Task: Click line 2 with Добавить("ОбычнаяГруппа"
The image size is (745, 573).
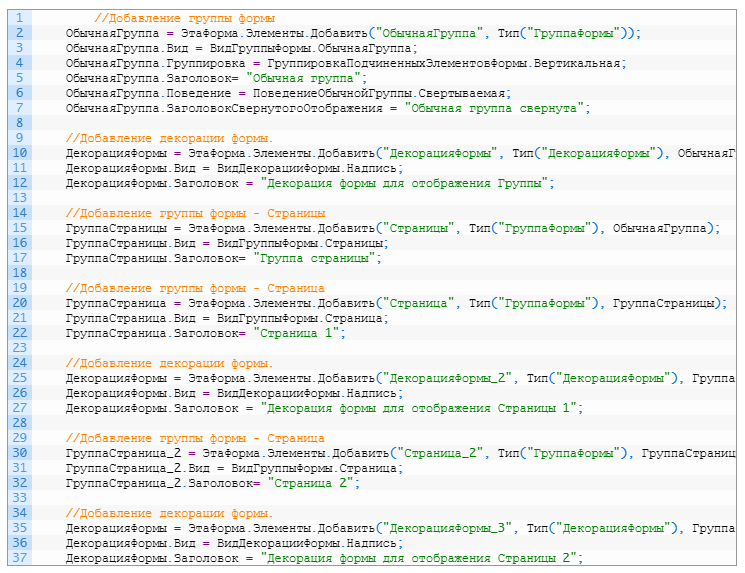Action: click(x=353, y=33)
